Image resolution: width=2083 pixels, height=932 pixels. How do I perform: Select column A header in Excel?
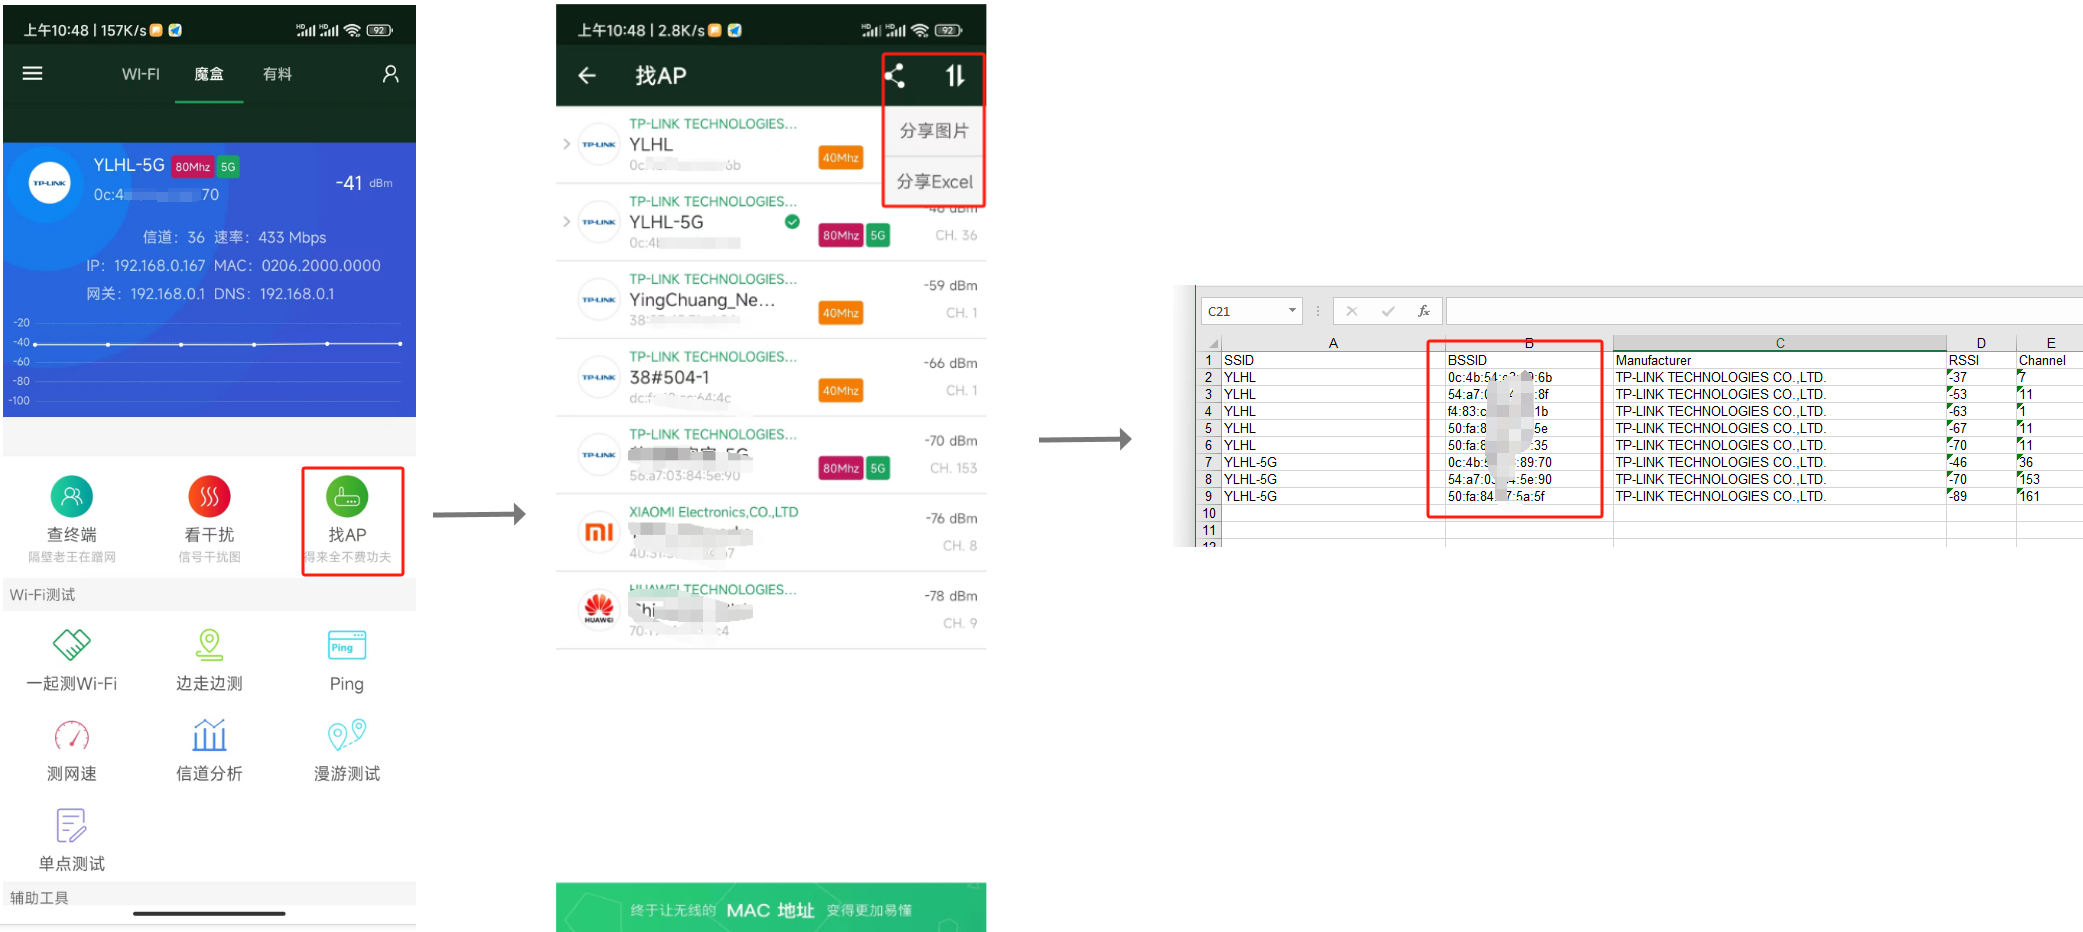coord(1333,343)
